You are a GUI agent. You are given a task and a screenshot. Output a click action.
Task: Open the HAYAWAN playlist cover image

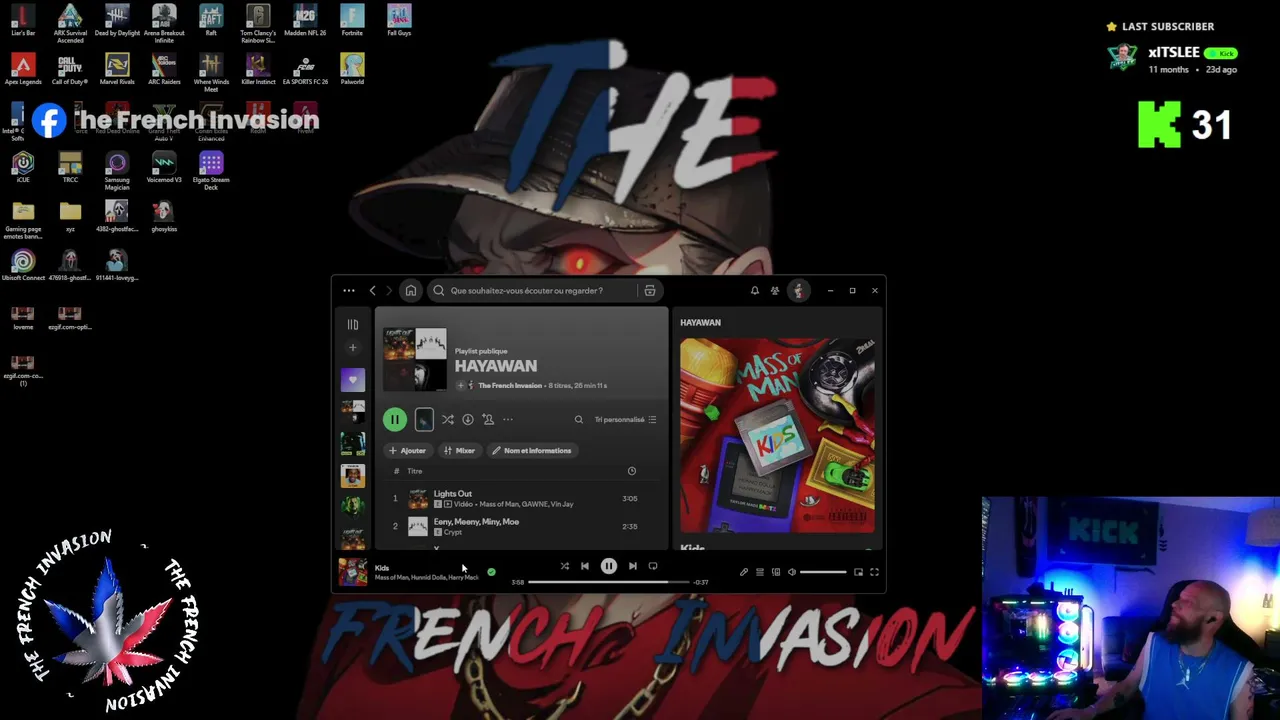click(415, 359)
